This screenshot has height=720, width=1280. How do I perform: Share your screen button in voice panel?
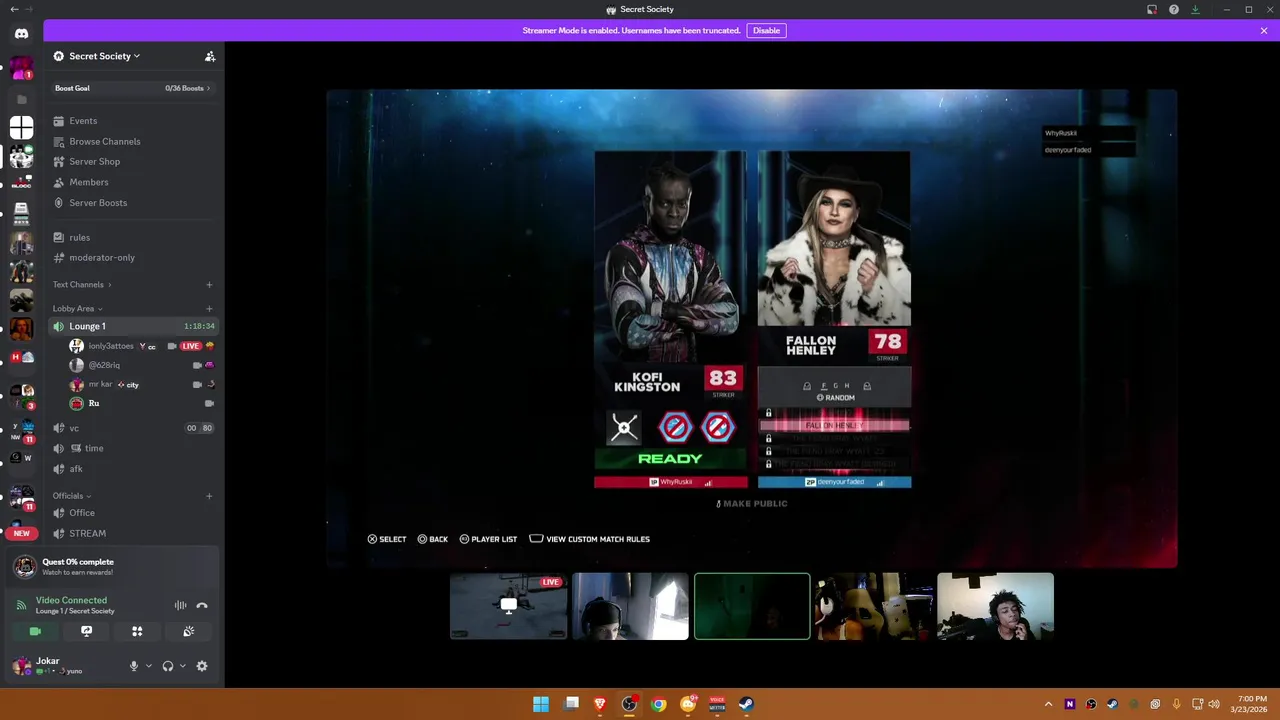coord(86,631)
